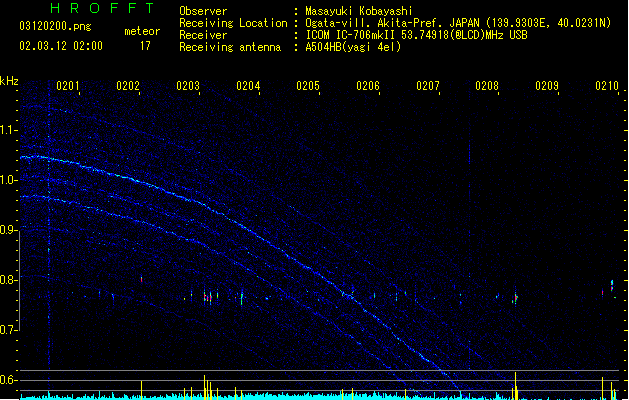Click the HROFFT title text

point(102,8)
